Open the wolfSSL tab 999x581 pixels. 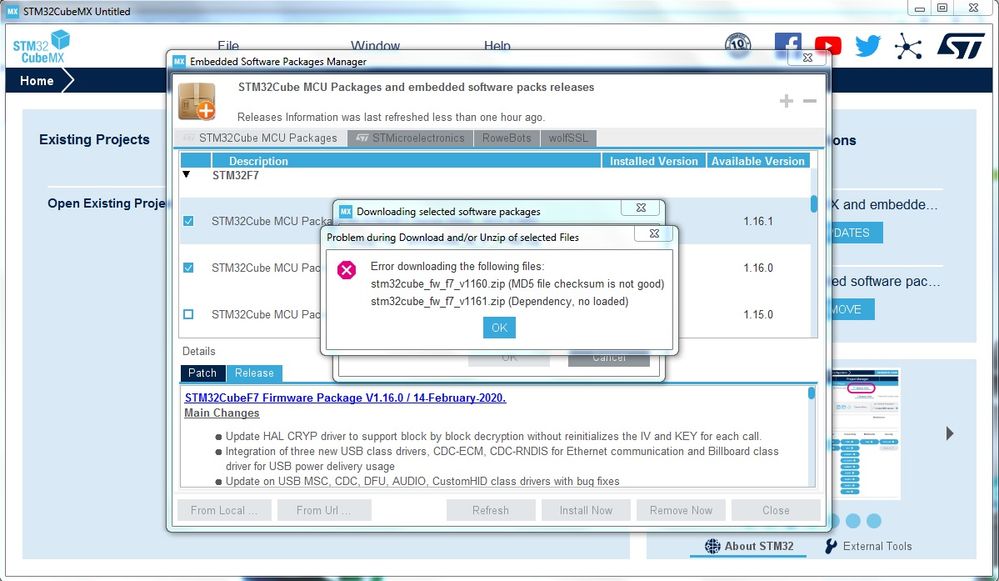coord(568,138)
